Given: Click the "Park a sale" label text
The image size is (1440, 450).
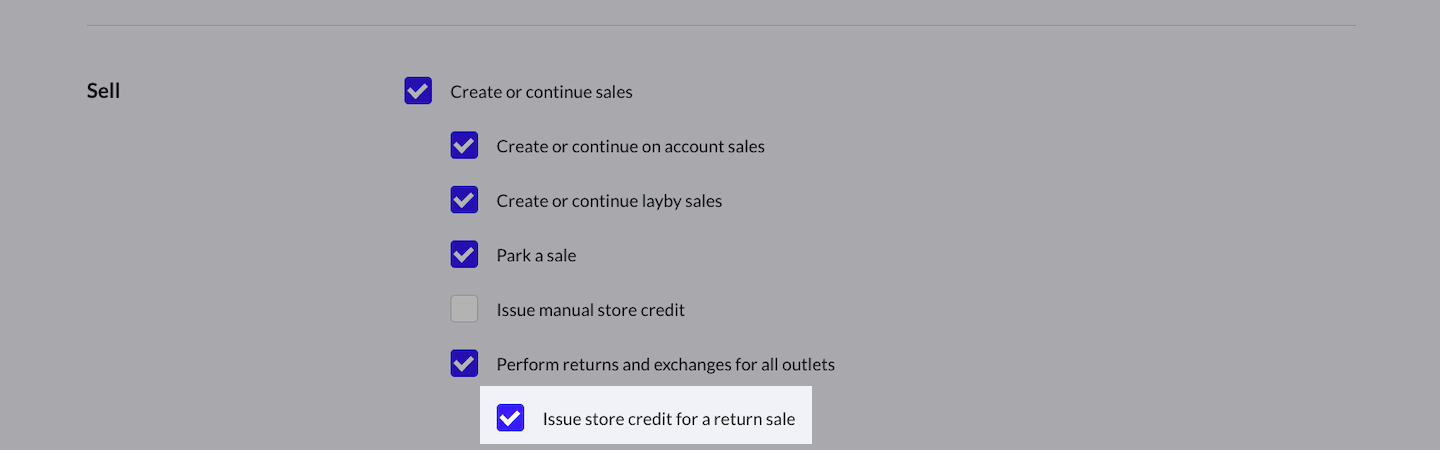Looking at the screenshot, I should [x=536, y=256].
